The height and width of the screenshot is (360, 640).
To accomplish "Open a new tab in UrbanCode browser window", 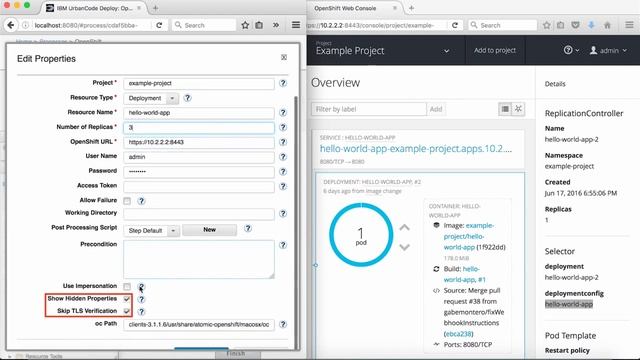I will click(x=156, y=8).
